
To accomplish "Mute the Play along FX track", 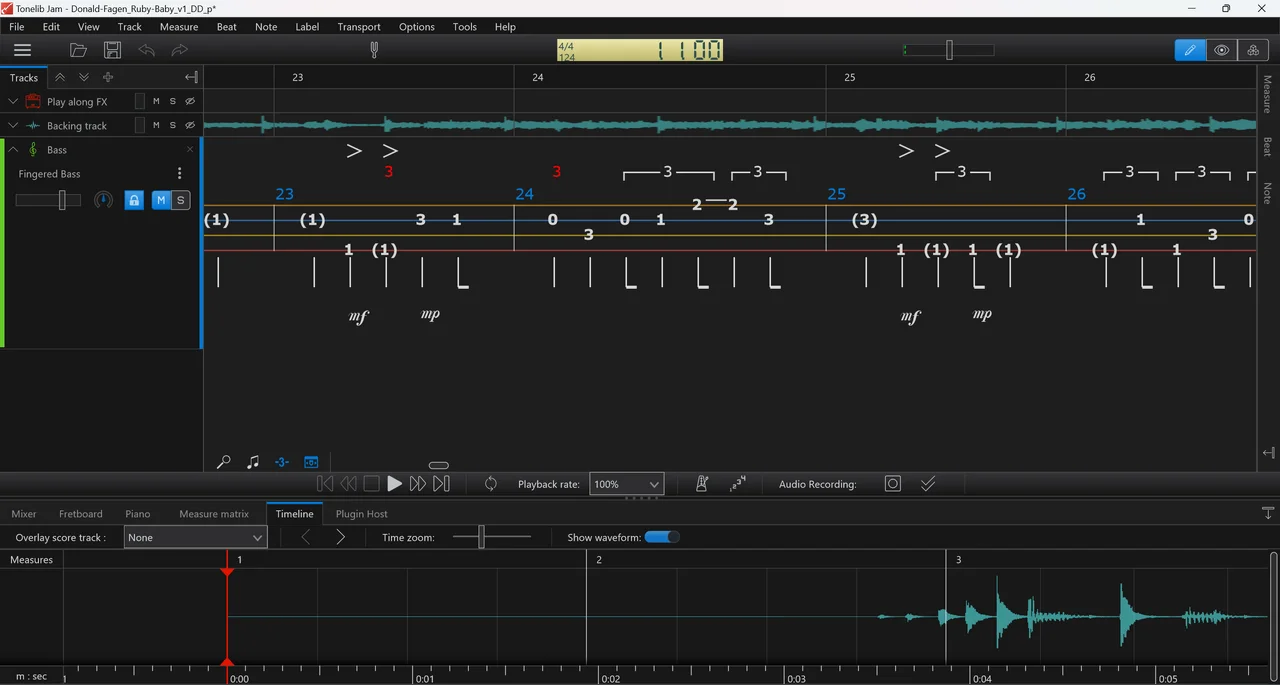I will (x=156, y=102).
